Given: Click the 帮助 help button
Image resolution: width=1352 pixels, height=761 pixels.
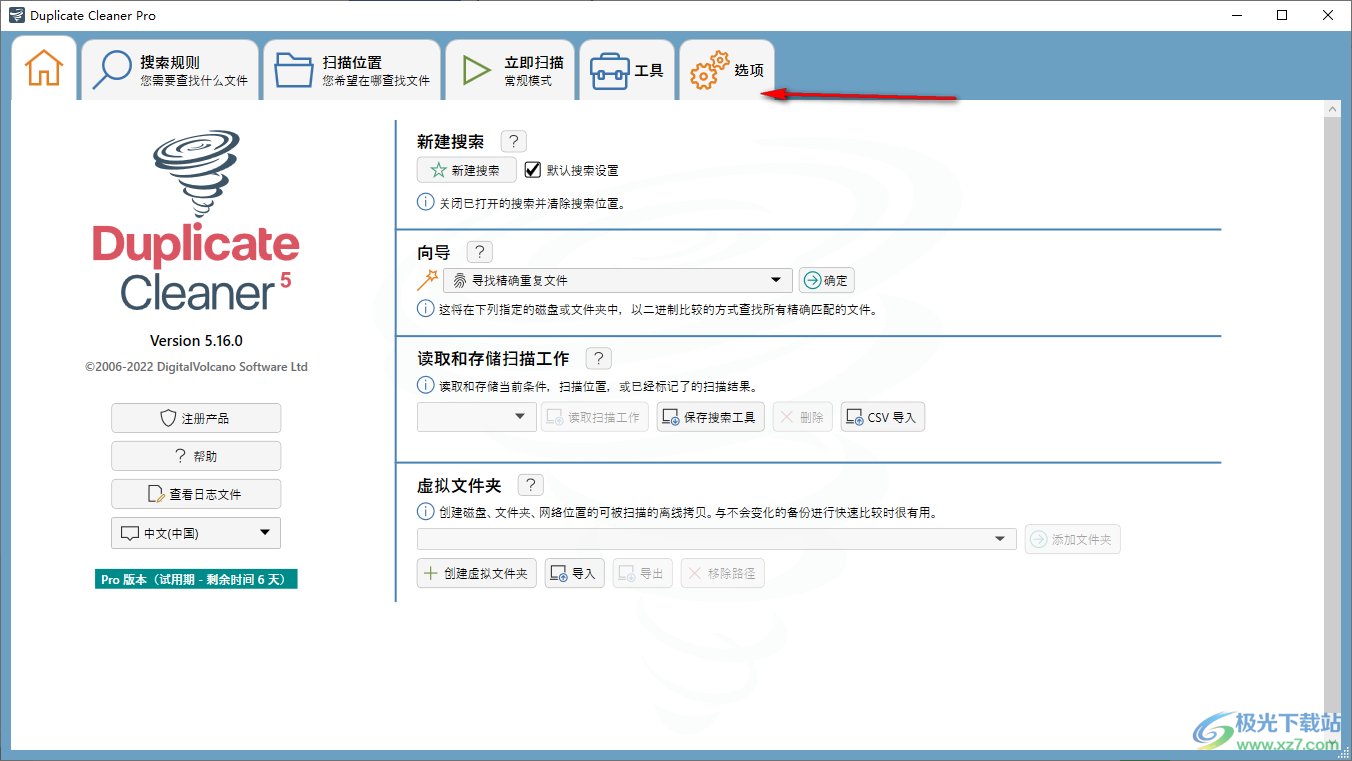Looking at the screenshot, I should click(x=196, y=456).
